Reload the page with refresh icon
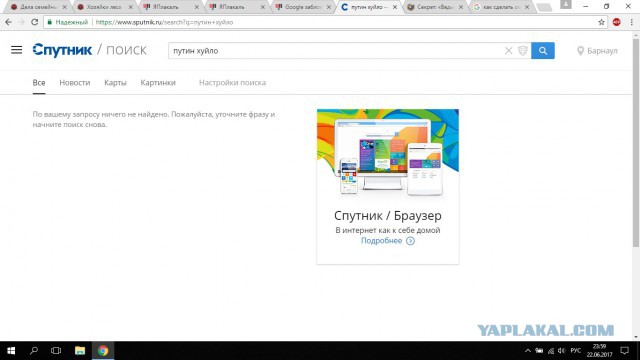Image resolution: width=640 pixels, height=360 pixels. pyautogui.click(x=35, y=22)
